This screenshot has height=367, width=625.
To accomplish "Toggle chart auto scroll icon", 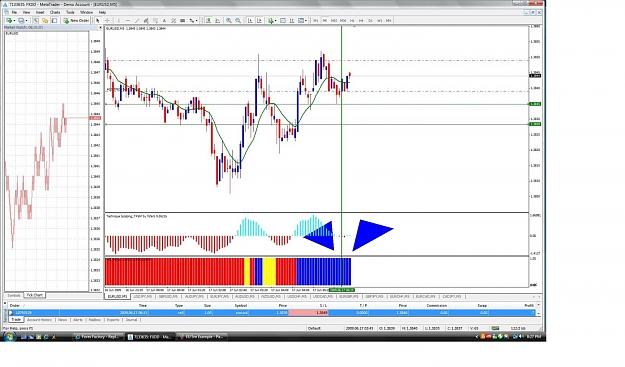I will pos(250,20).
